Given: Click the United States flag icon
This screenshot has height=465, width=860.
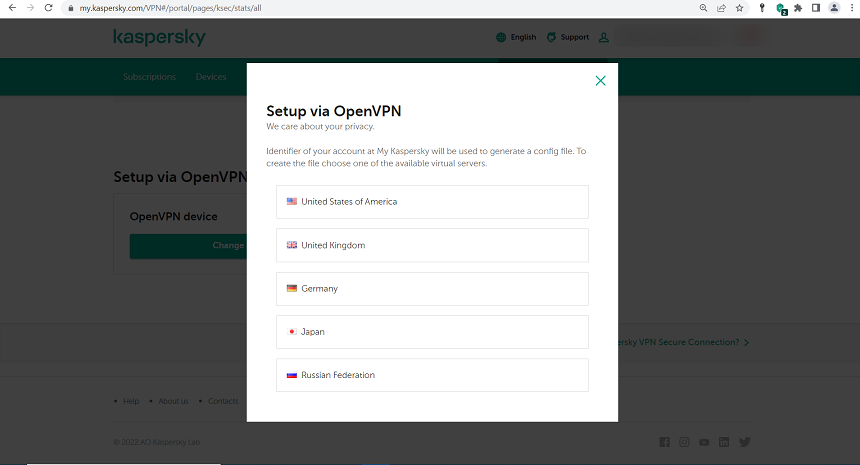Looking at the screenshot, I should click(292, 201).
